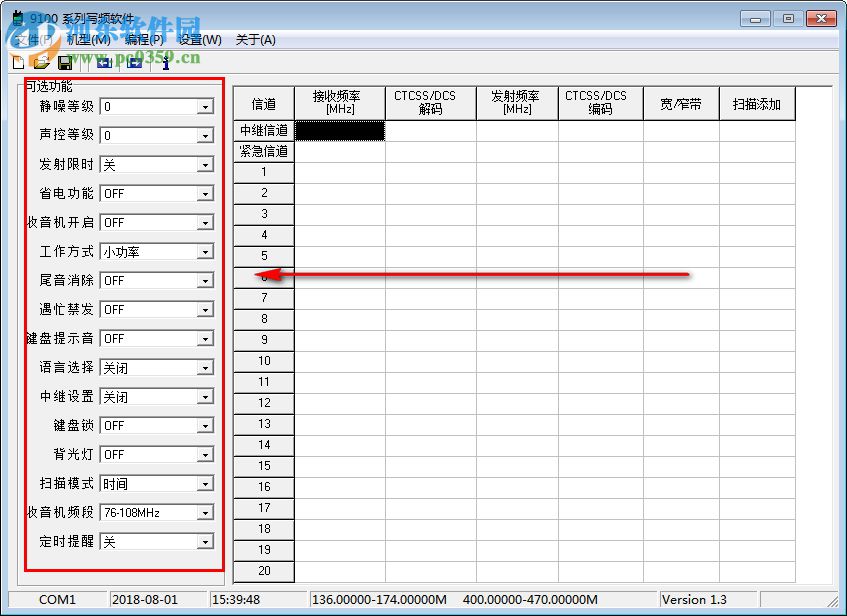Viewport: 847px width, 616px height.
Task: Click the CTCSS/DCS 编码 column header
Action: tap(601, 103)
